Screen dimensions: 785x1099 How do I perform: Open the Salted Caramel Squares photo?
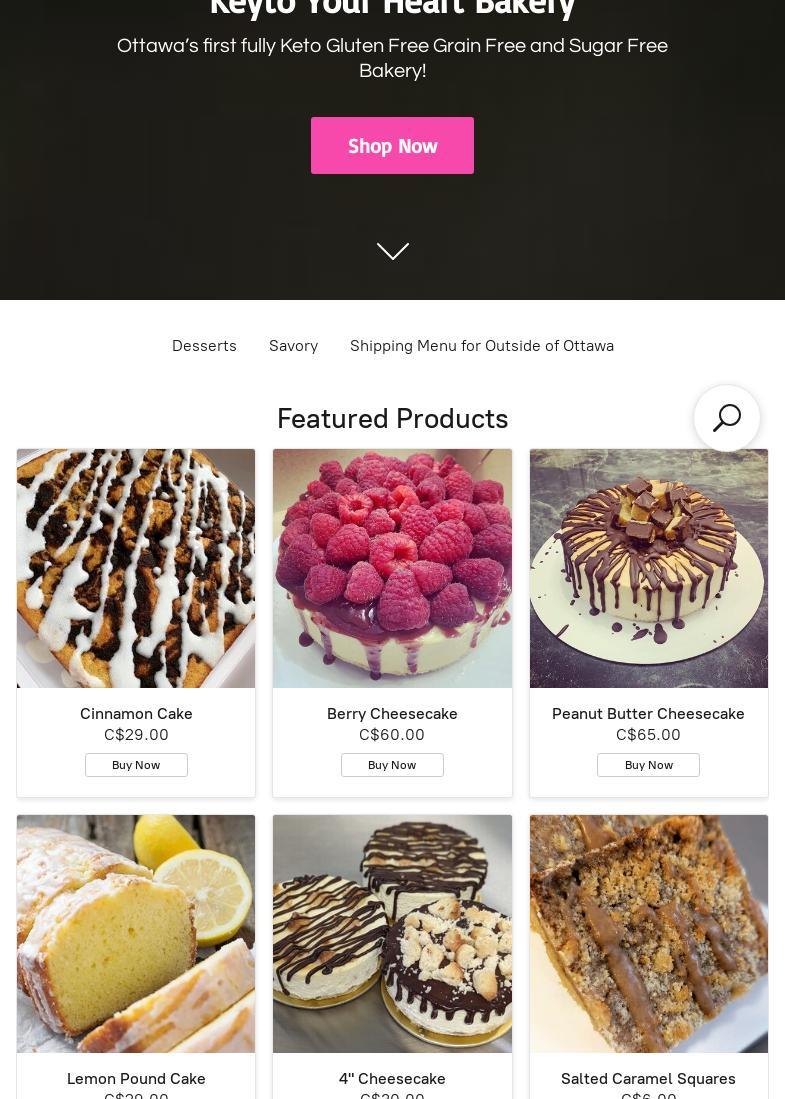[x=648, y=933]
